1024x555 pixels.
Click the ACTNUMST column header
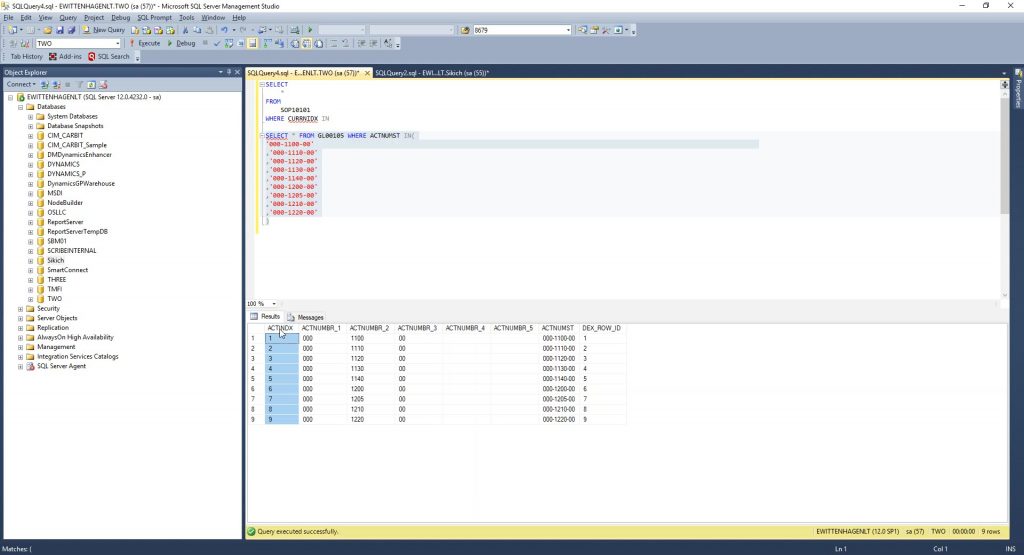point(557,328)
